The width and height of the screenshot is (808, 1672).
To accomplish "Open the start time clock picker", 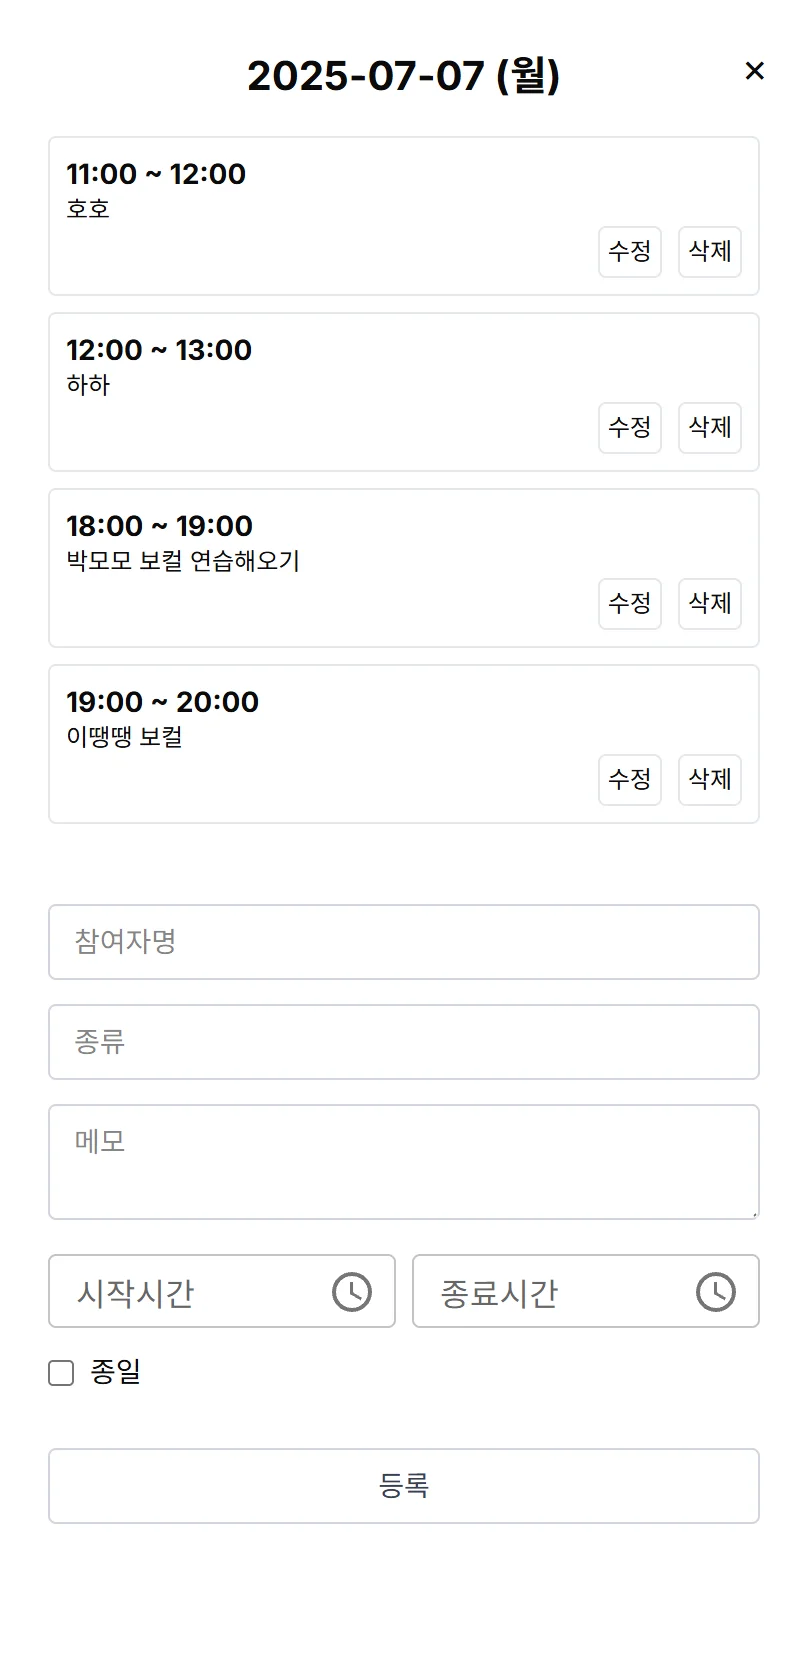I will point(350,1292).
